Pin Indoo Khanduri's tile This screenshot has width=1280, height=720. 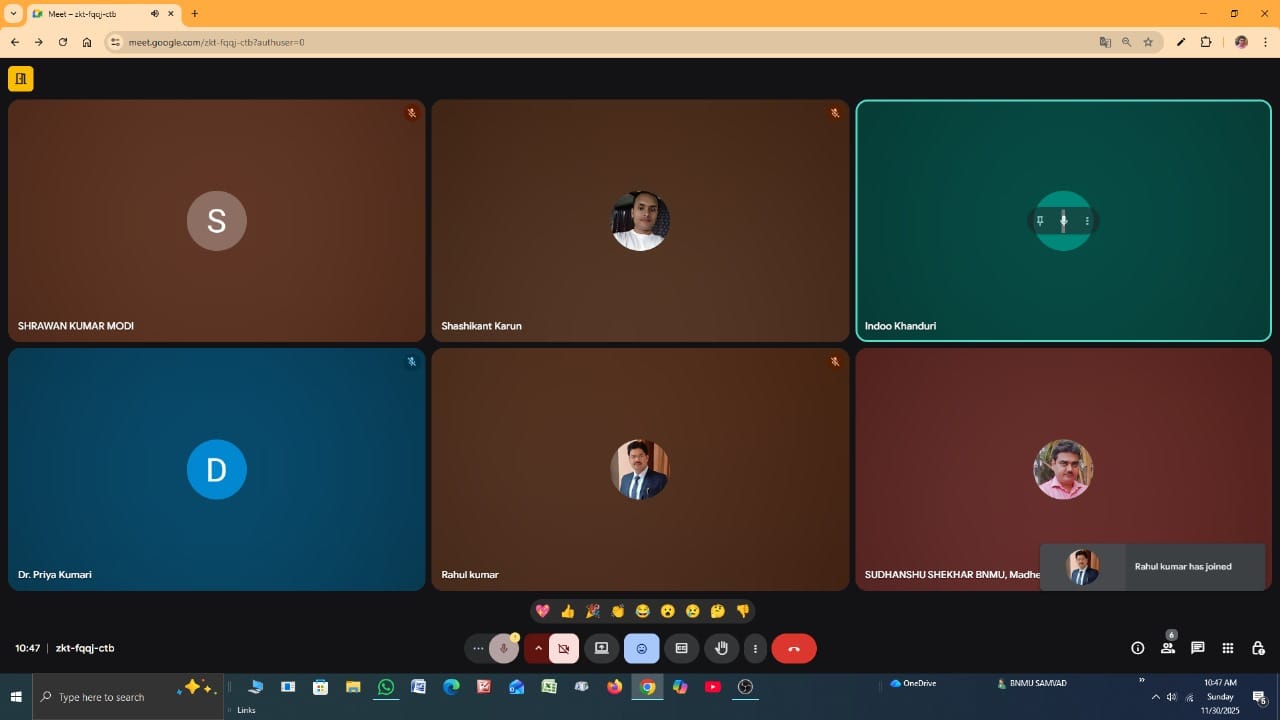pos(1040,221)
